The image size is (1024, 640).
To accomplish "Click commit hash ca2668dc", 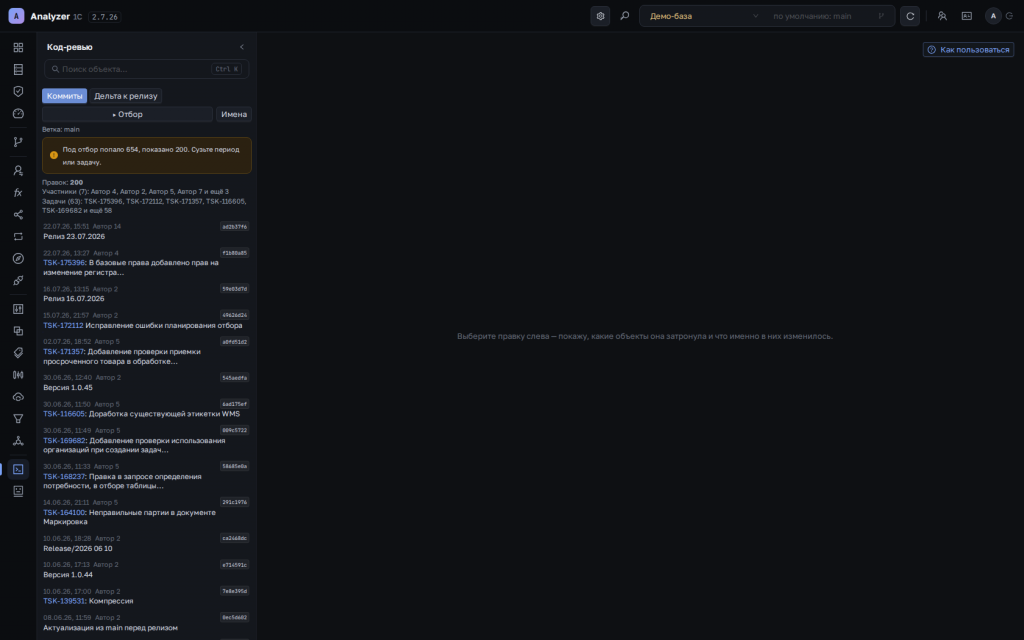I will pos(234,538).
